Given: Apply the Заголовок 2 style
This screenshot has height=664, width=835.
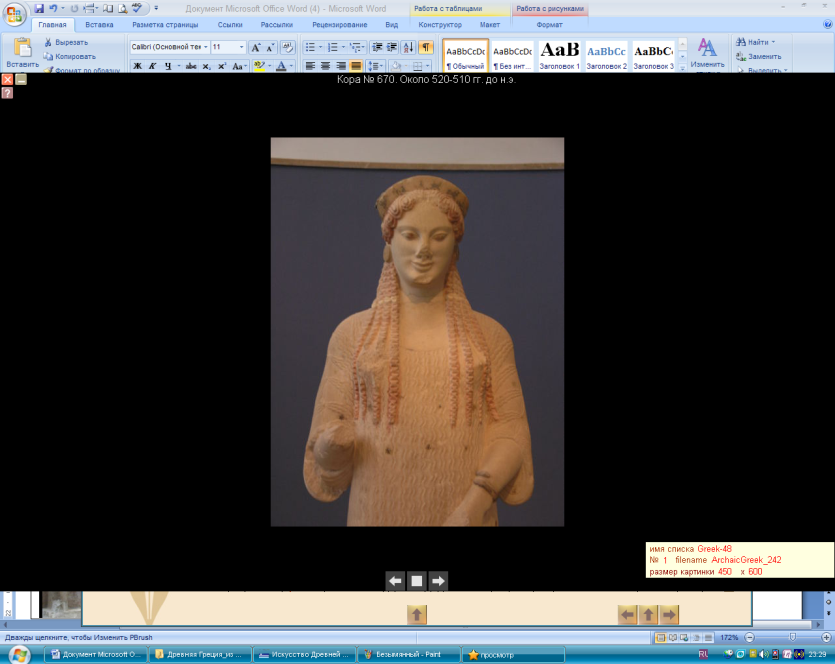Looking at the screenshot, I should pyautogui.click(x=606, y=55).
